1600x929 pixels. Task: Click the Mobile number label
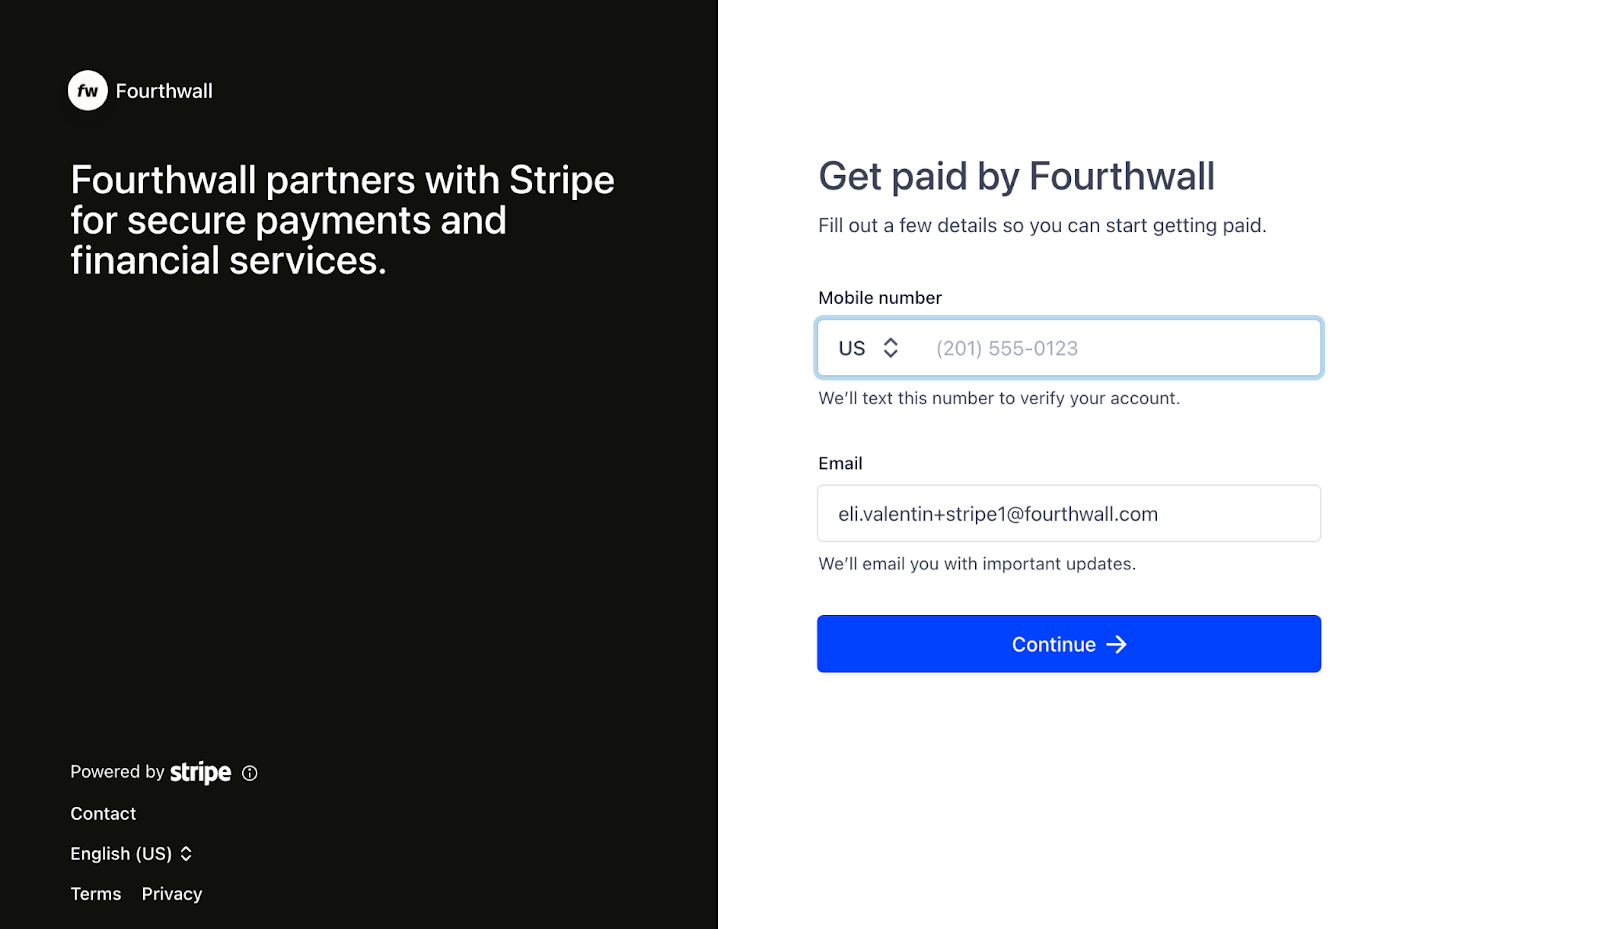[x=880, y=298]
